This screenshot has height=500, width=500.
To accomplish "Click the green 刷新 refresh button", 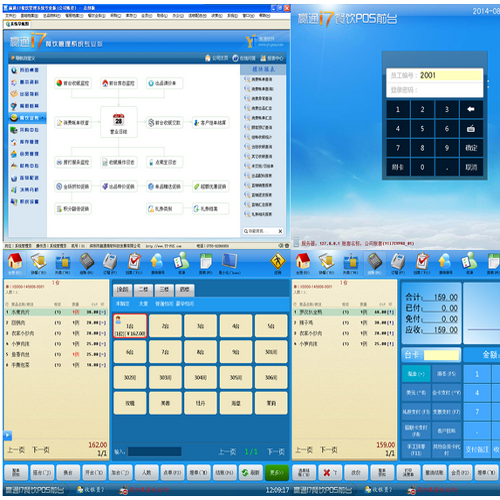I will pos(251,472).
